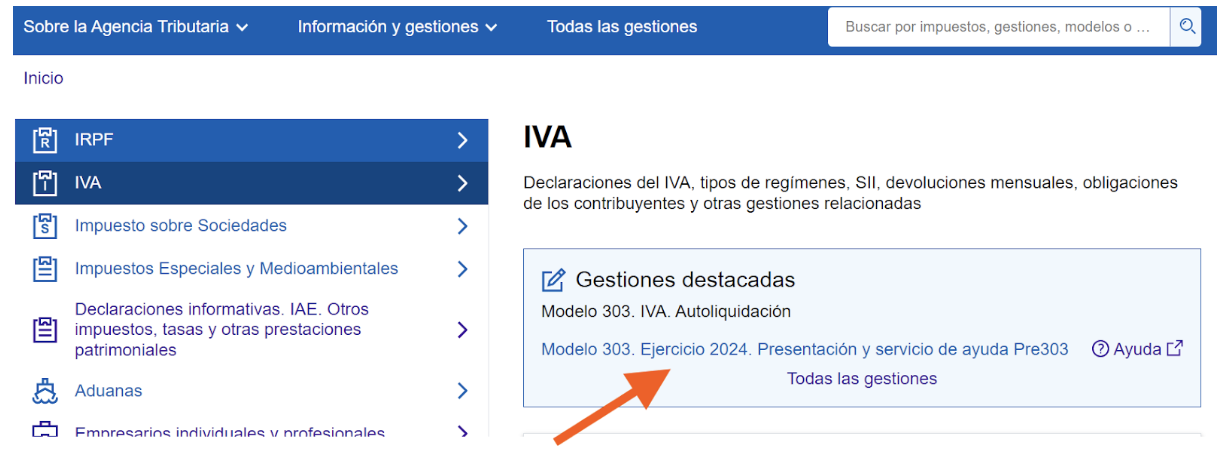This screenshot has height=460, width=1222.
Task: Select IVA in the sidebar menu
Action: 252,183
